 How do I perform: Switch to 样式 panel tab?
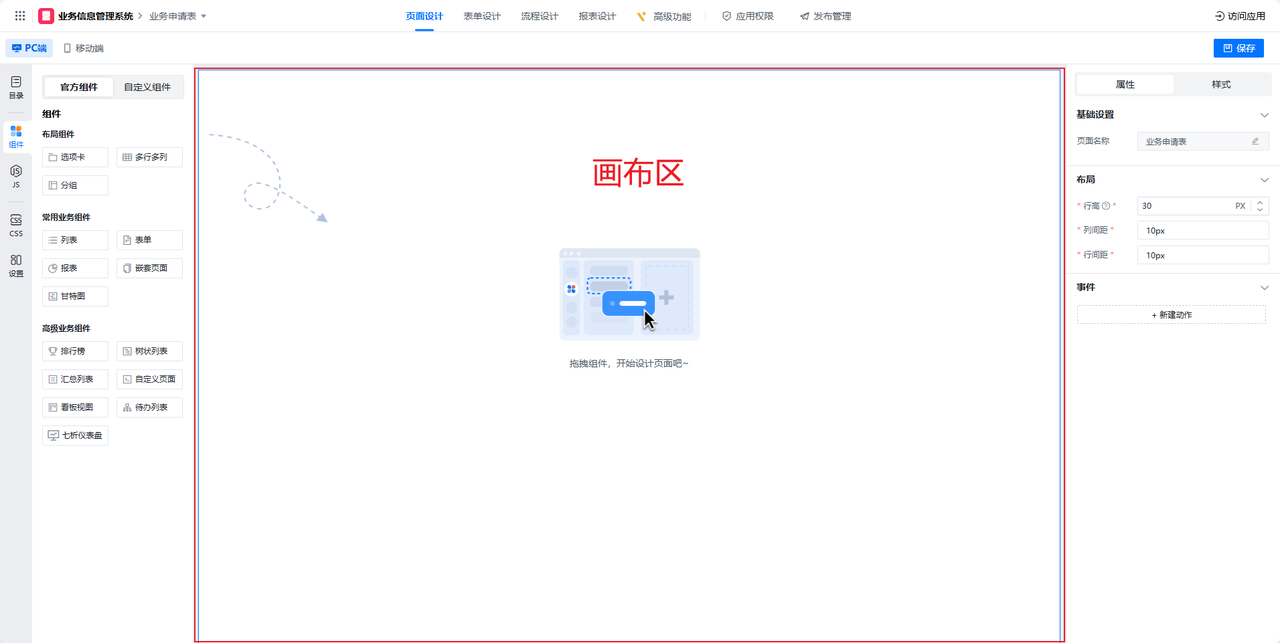(1221, 85)
